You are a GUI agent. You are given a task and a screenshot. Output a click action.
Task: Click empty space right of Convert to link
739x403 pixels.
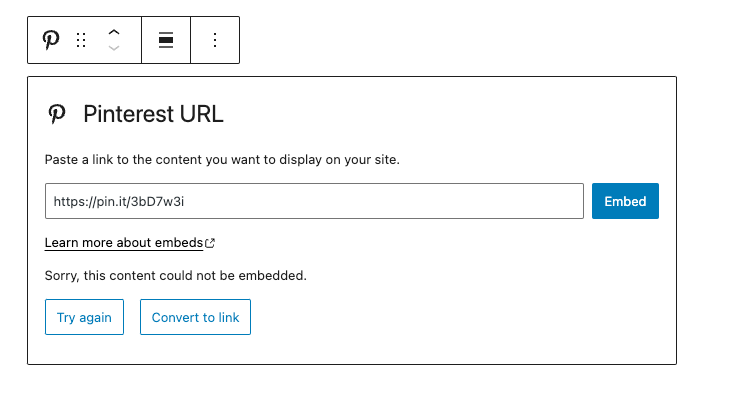point(450,317)
